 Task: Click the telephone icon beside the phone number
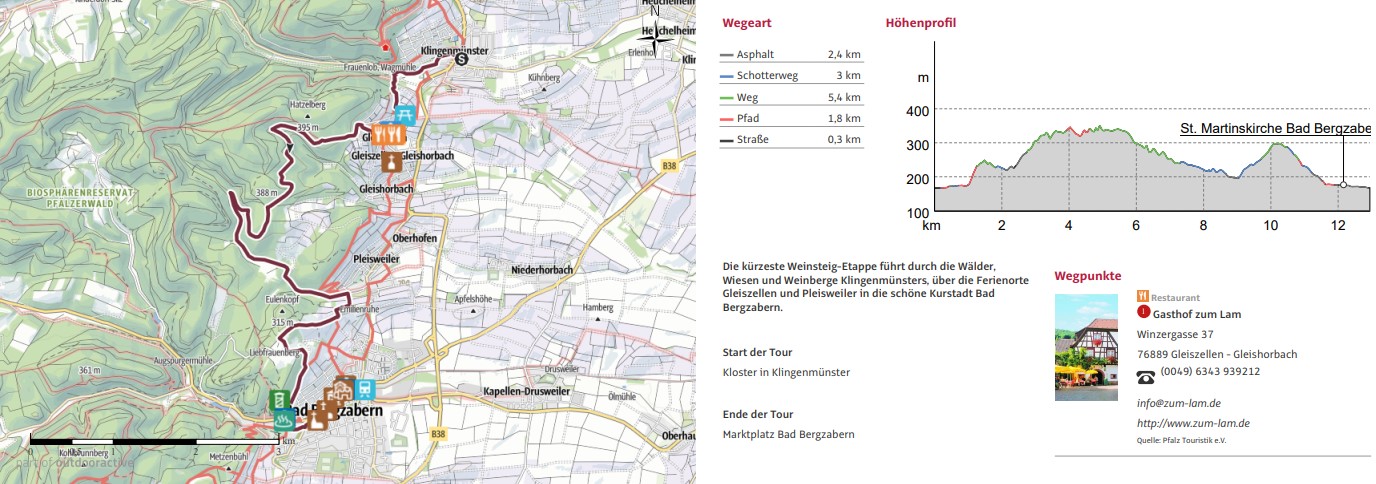click(x=1146, y=377)
